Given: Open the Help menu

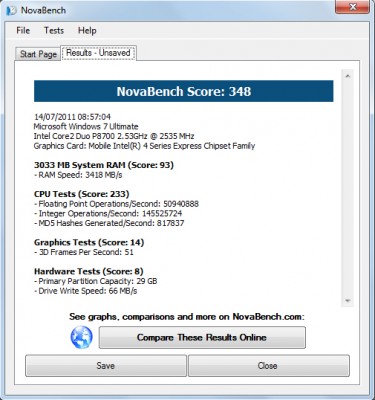Looking at the screenshot, I should (87, 31).
